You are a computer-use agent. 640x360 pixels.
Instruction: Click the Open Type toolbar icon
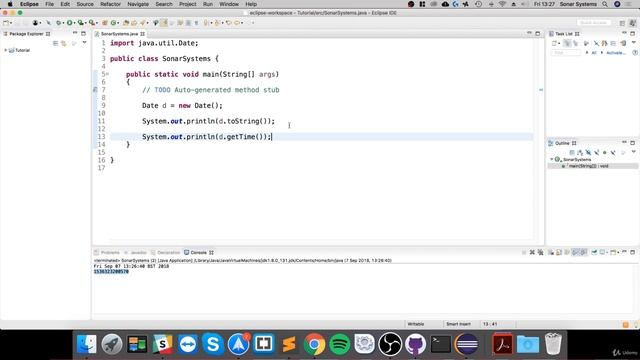[126, 23]
